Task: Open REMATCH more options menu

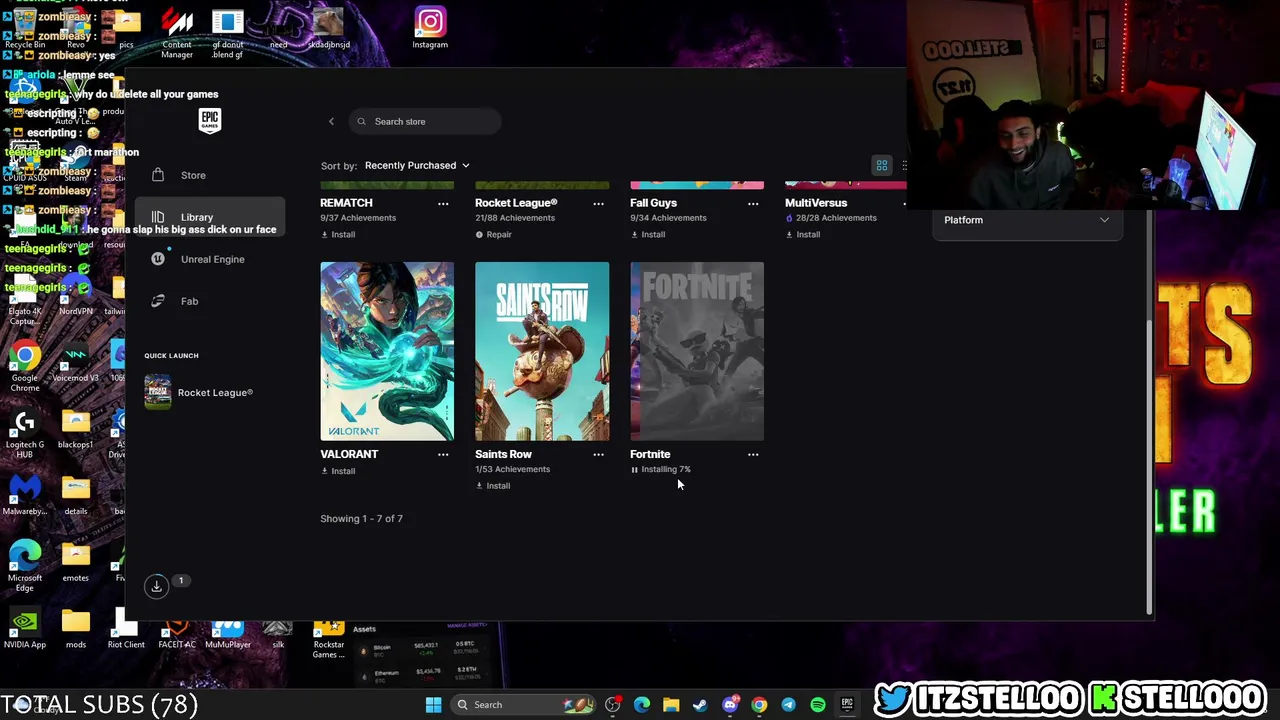Action: [443, 204]
